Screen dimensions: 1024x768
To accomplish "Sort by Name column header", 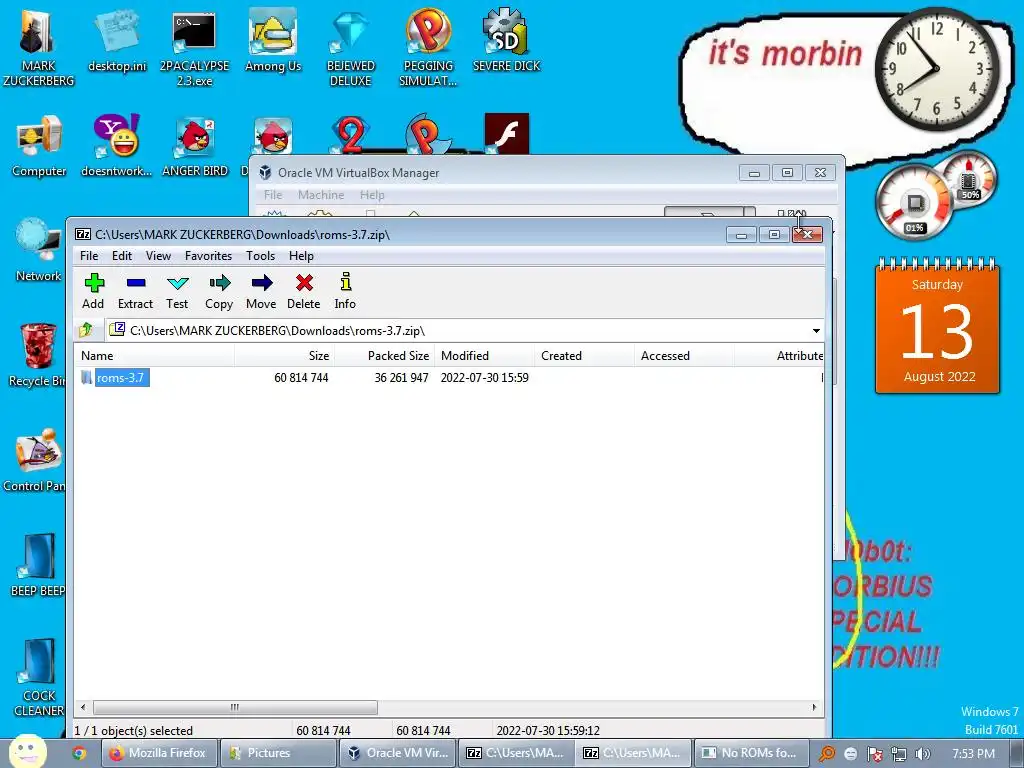I will 155,356.
